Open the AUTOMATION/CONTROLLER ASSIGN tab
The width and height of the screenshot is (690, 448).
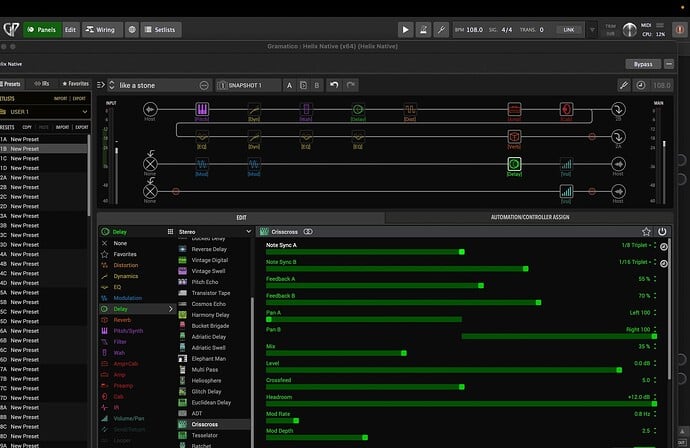click(530, 217)
